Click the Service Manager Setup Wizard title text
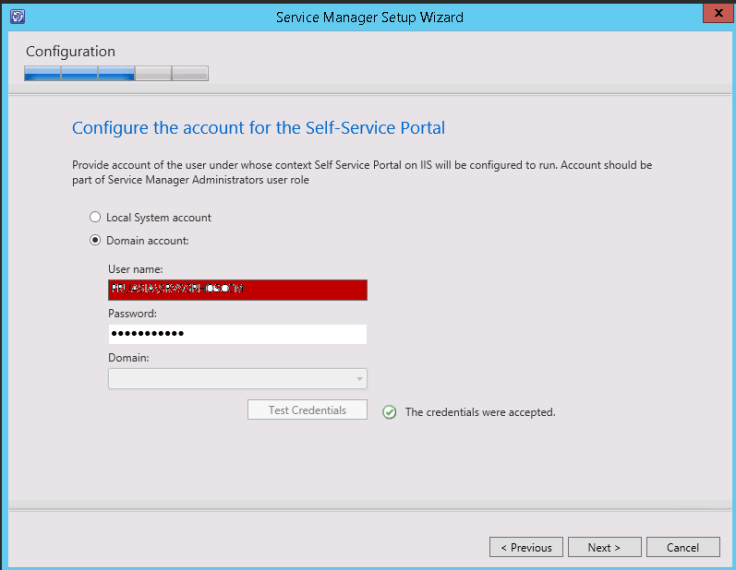Image resolution: width=736 pixels, height=570 pixels. coord(369,17)
